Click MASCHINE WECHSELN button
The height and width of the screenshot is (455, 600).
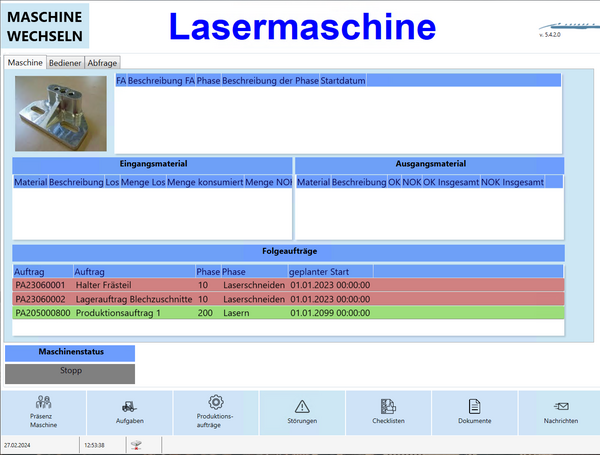point(45,26)
